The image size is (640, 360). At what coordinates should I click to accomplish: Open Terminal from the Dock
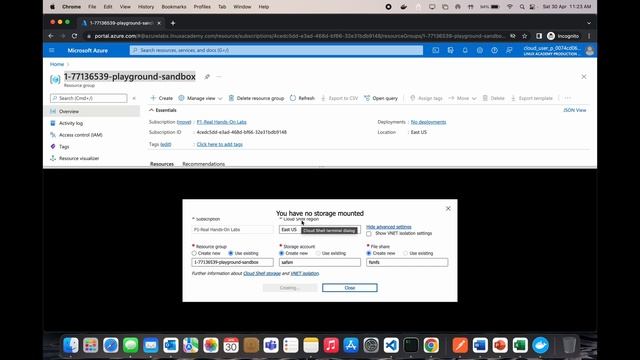411,345
